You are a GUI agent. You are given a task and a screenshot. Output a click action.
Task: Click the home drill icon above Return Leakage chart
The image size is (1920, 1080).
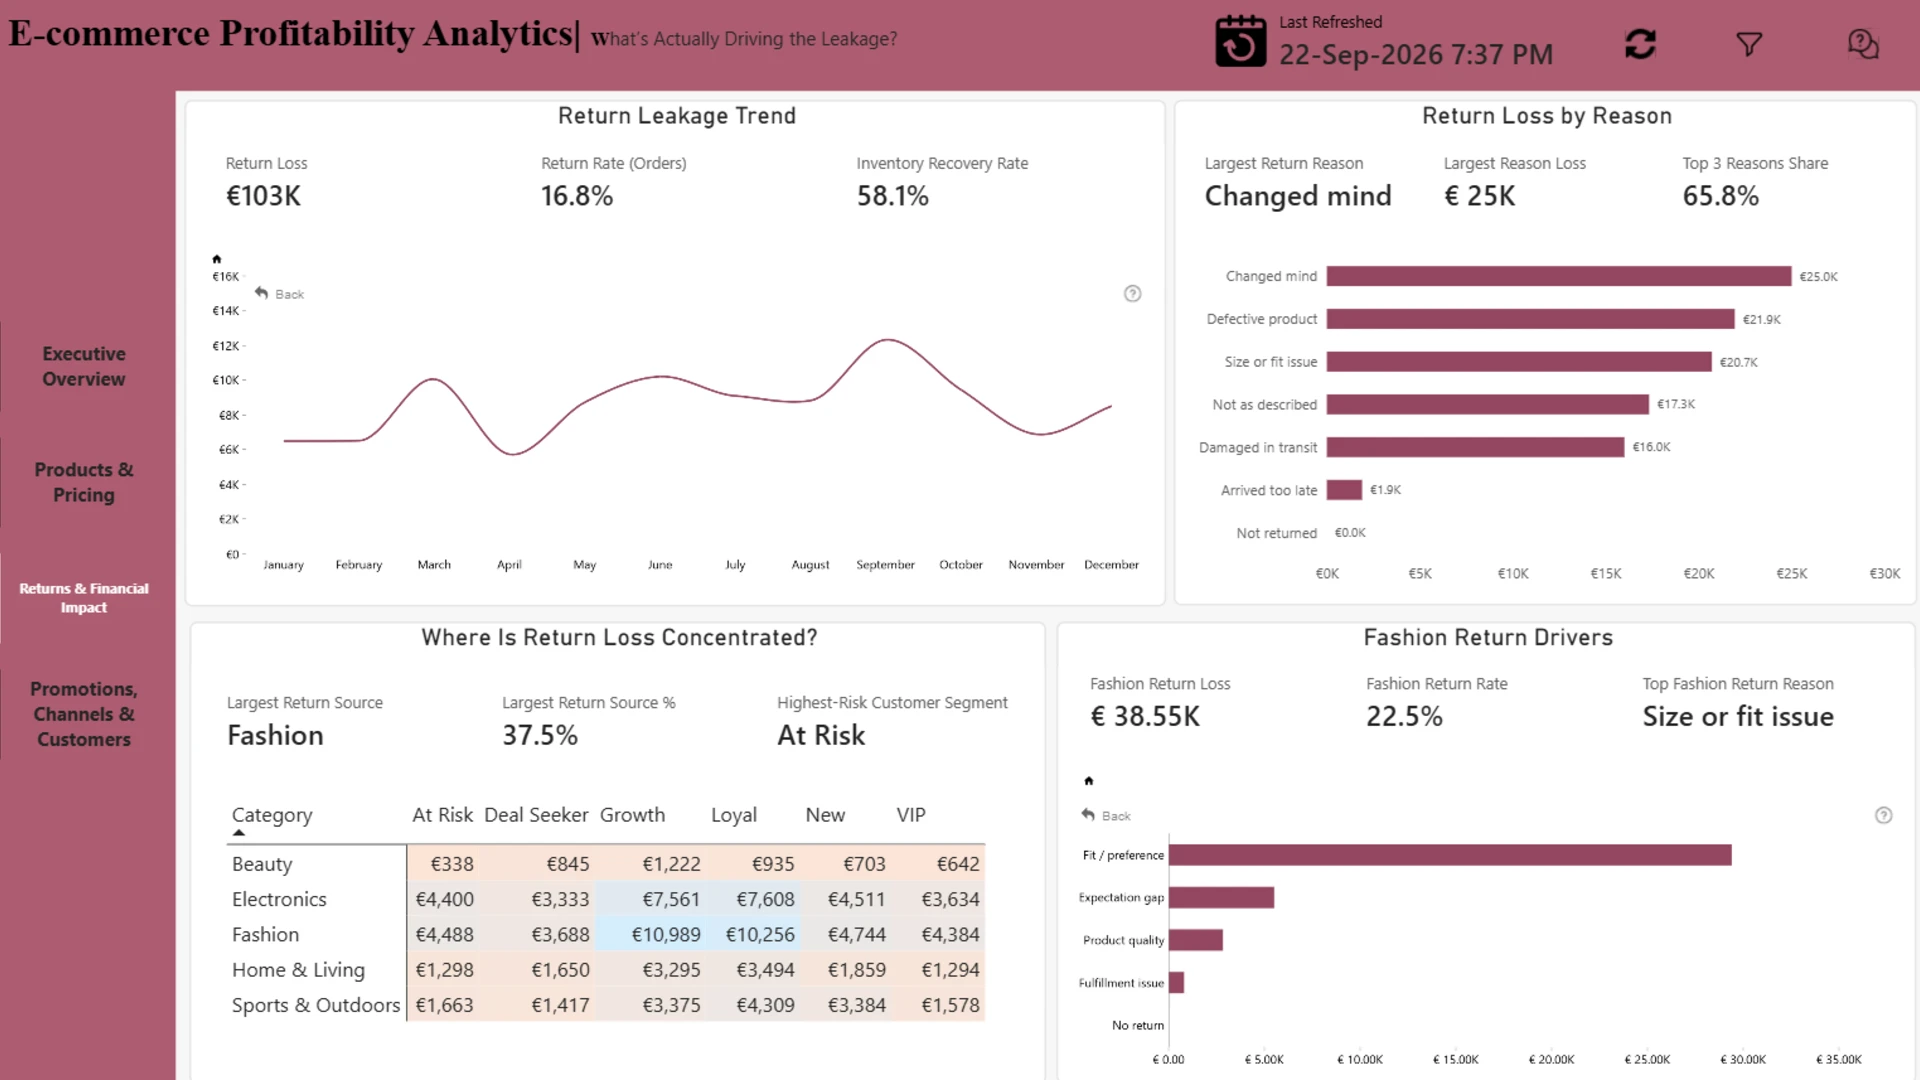pyautogui.click(x=216, y=259)
